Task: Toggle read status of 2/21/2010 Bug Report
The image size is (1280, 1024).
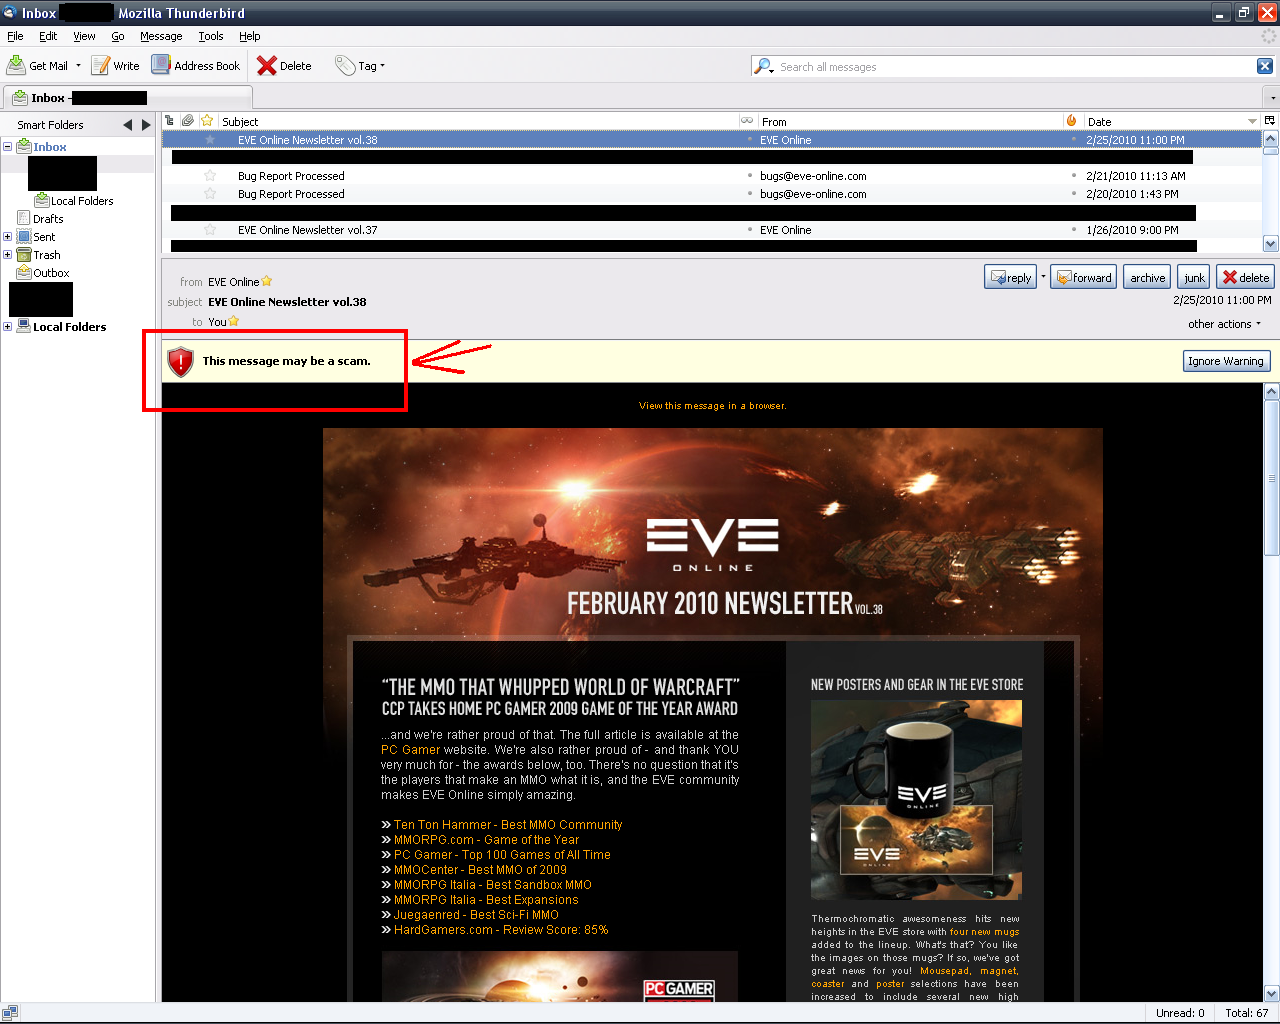Action: point(749,176)
